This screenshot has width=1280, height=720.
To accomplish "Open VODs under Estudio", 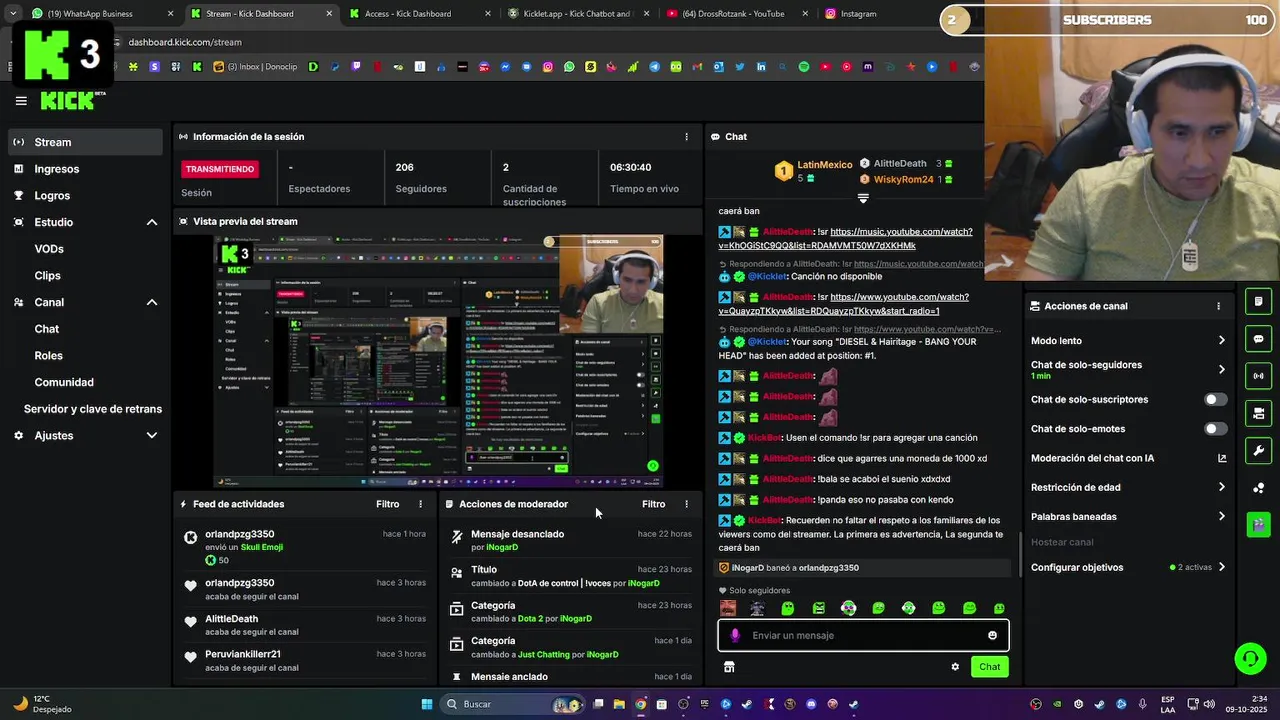I will (x=49, y=249).
